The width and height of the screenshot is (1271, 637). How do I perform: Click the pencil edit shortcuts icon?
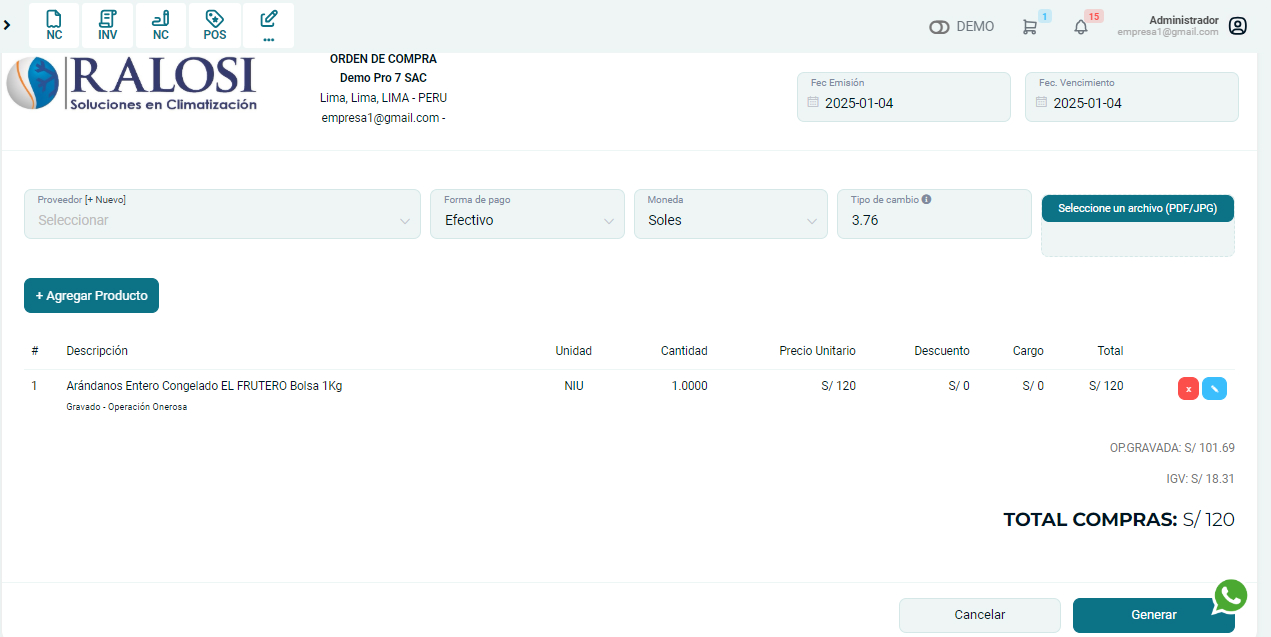click(268, 25)
